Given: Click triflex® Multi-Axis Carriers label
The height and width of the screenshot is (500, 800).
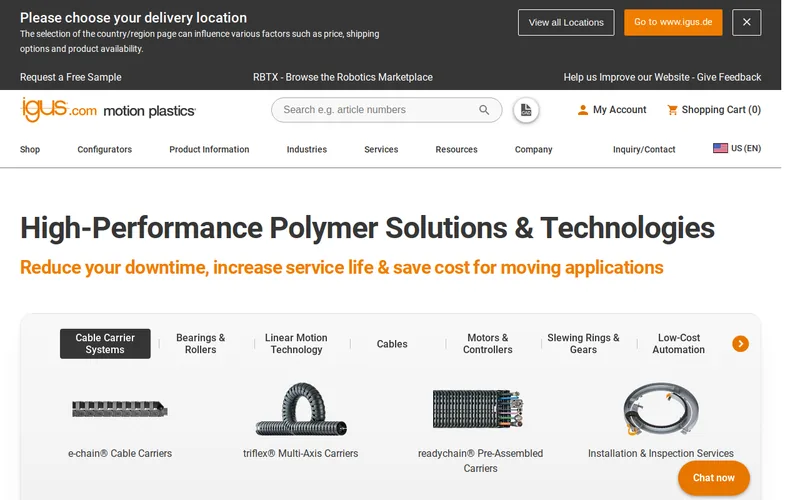Looking at the screenshot, I should 301,454.
